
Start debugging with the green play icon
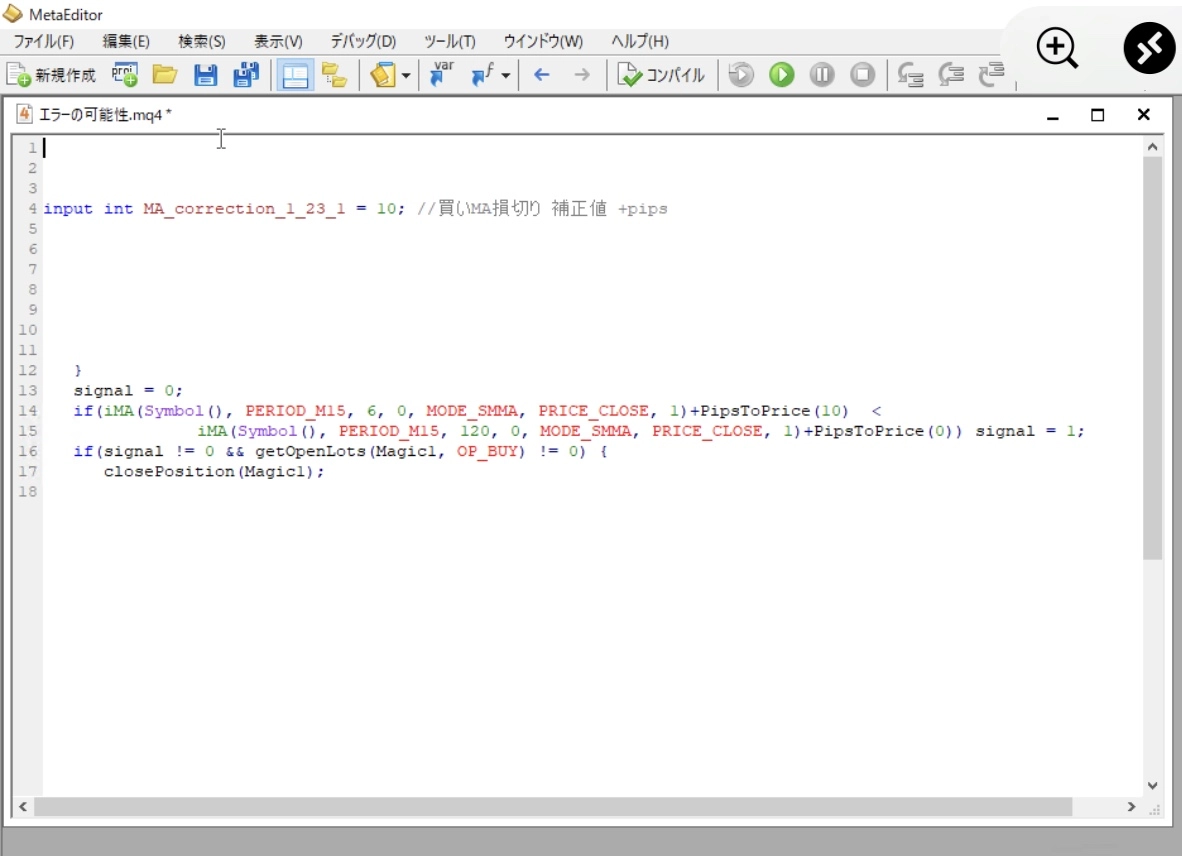781,75
